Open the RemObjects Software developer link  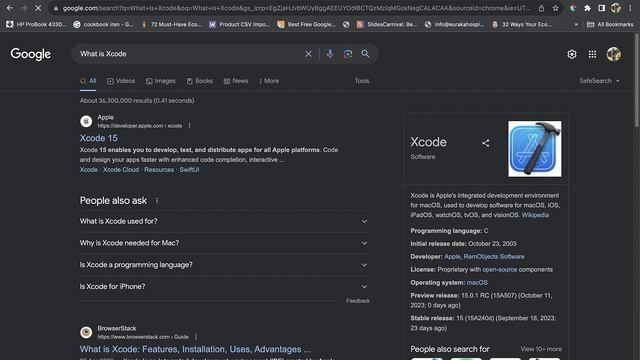click(x=494, y=257)
